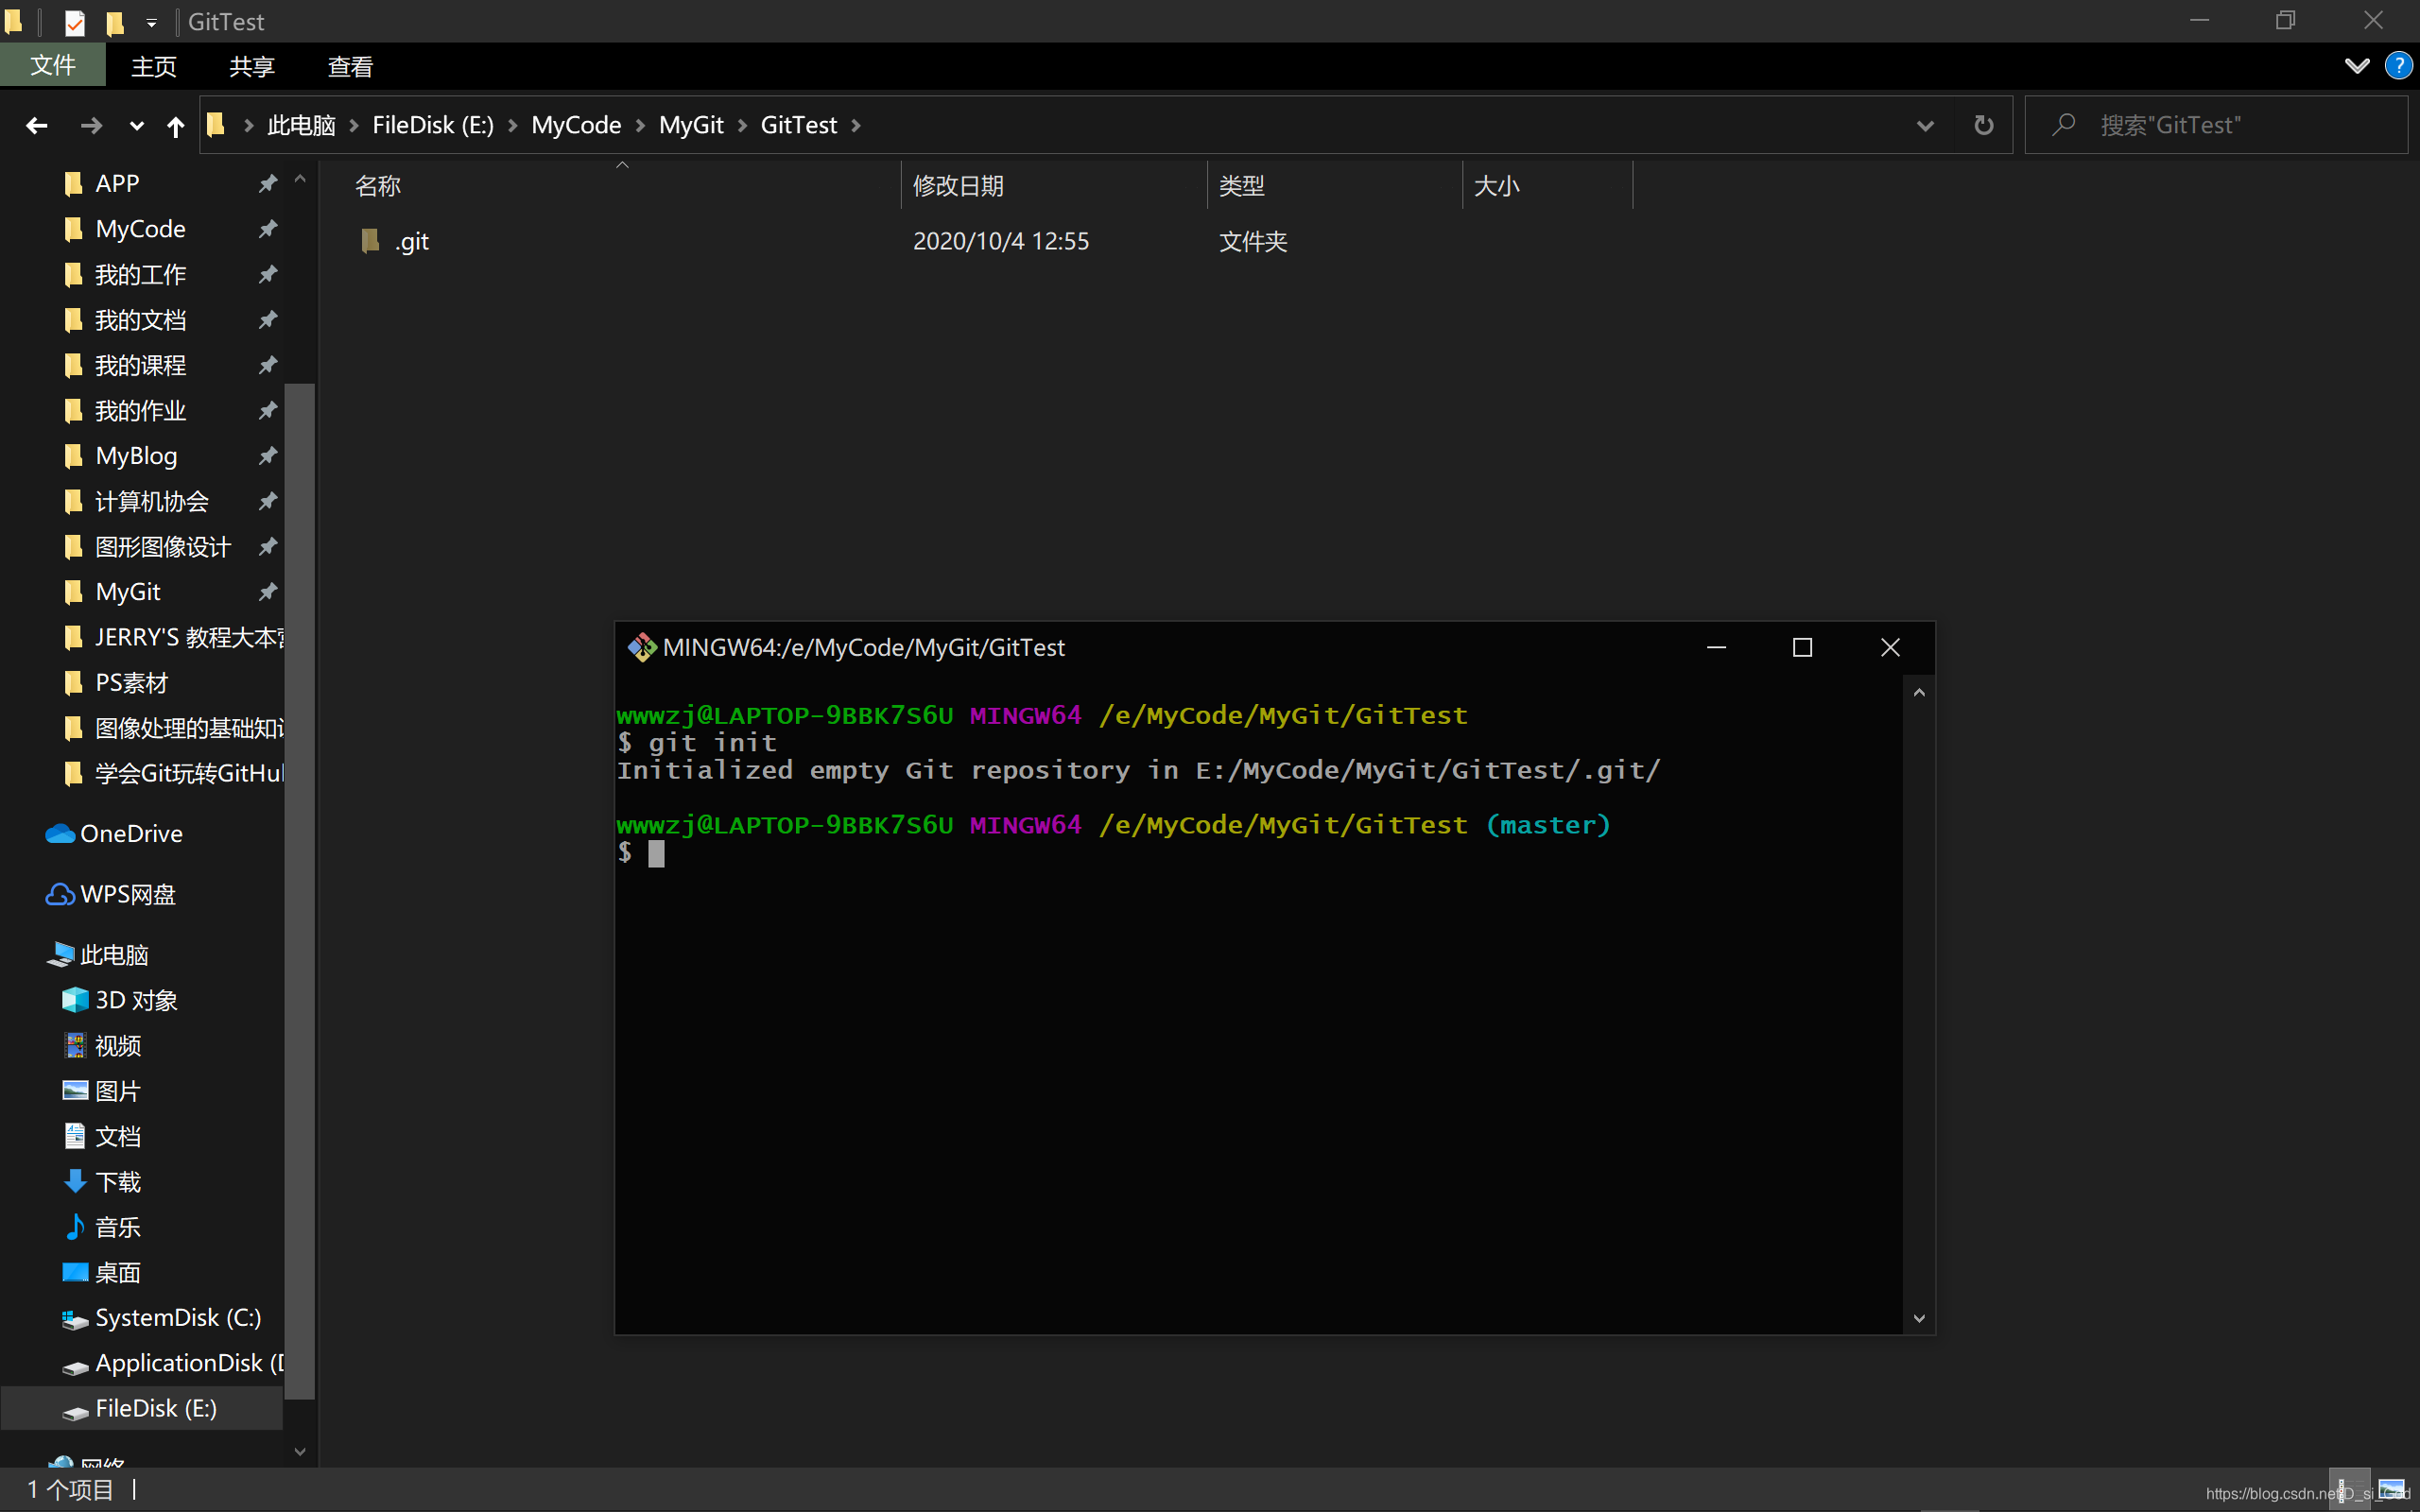The width and height of the screenshot is (2420, 1512).
Task: Click Git Bash window icon
Action: (641, 647)
